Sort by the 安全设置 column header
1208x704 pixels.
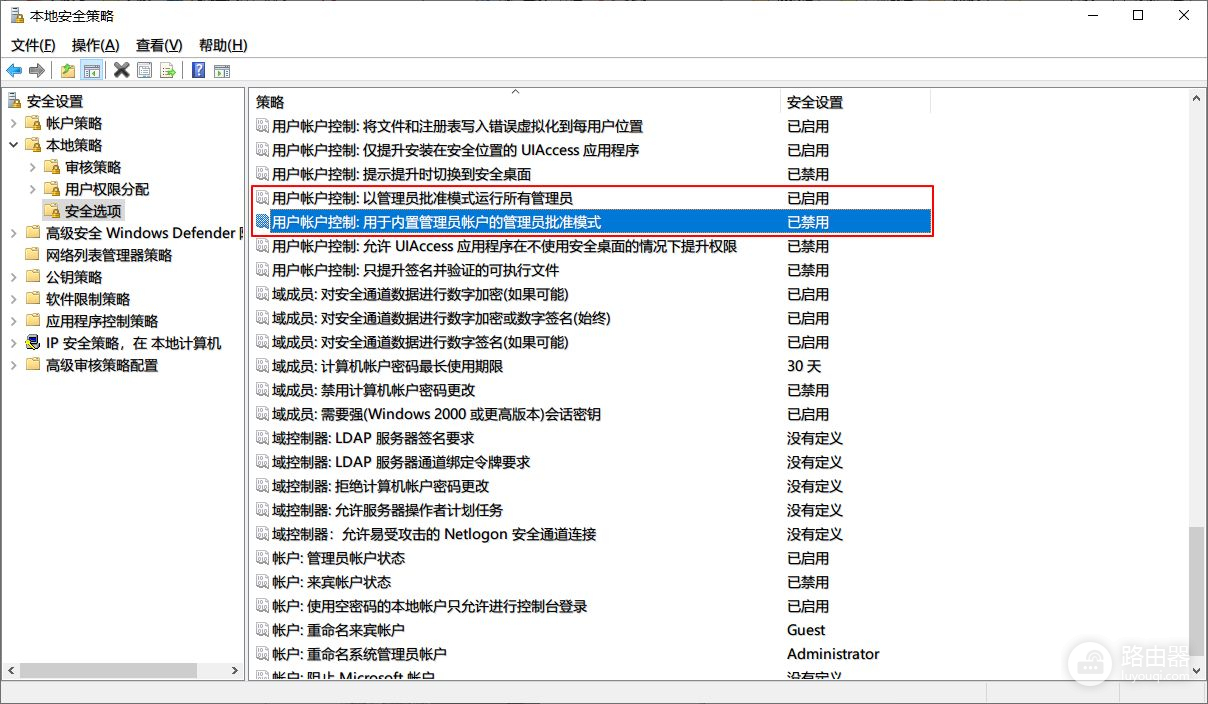click(x=855, y=102)
